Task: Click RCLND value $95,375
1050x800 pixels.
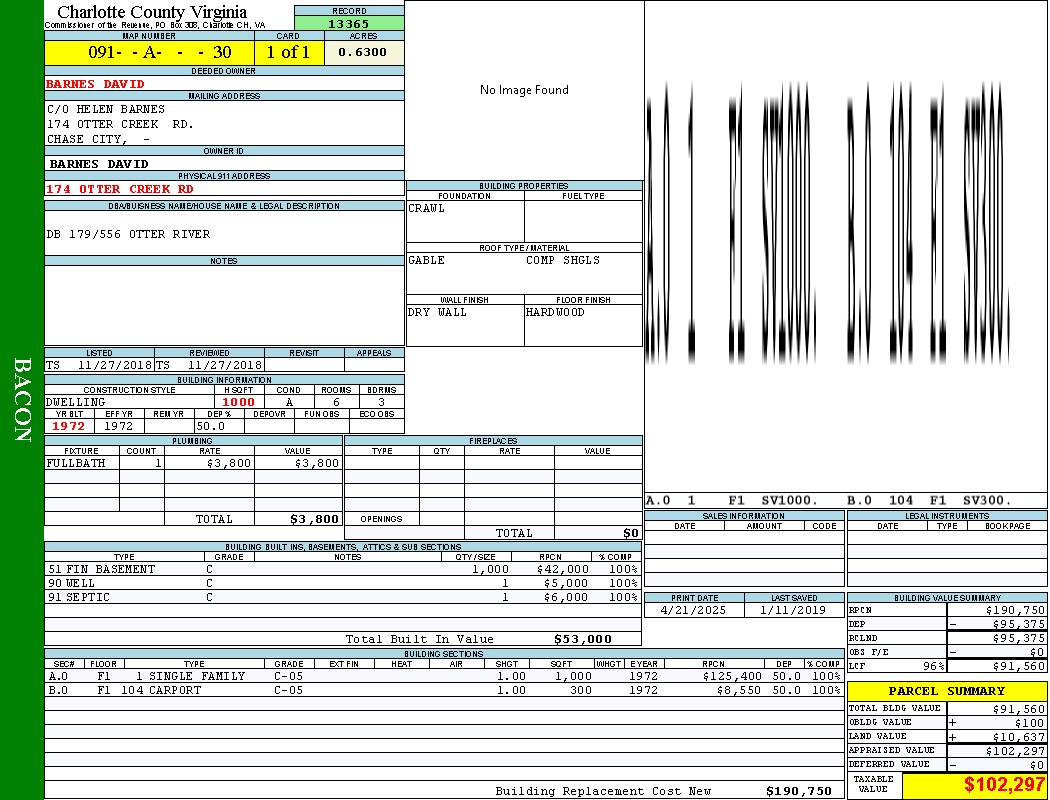Action: click(x=1019, y=638)
